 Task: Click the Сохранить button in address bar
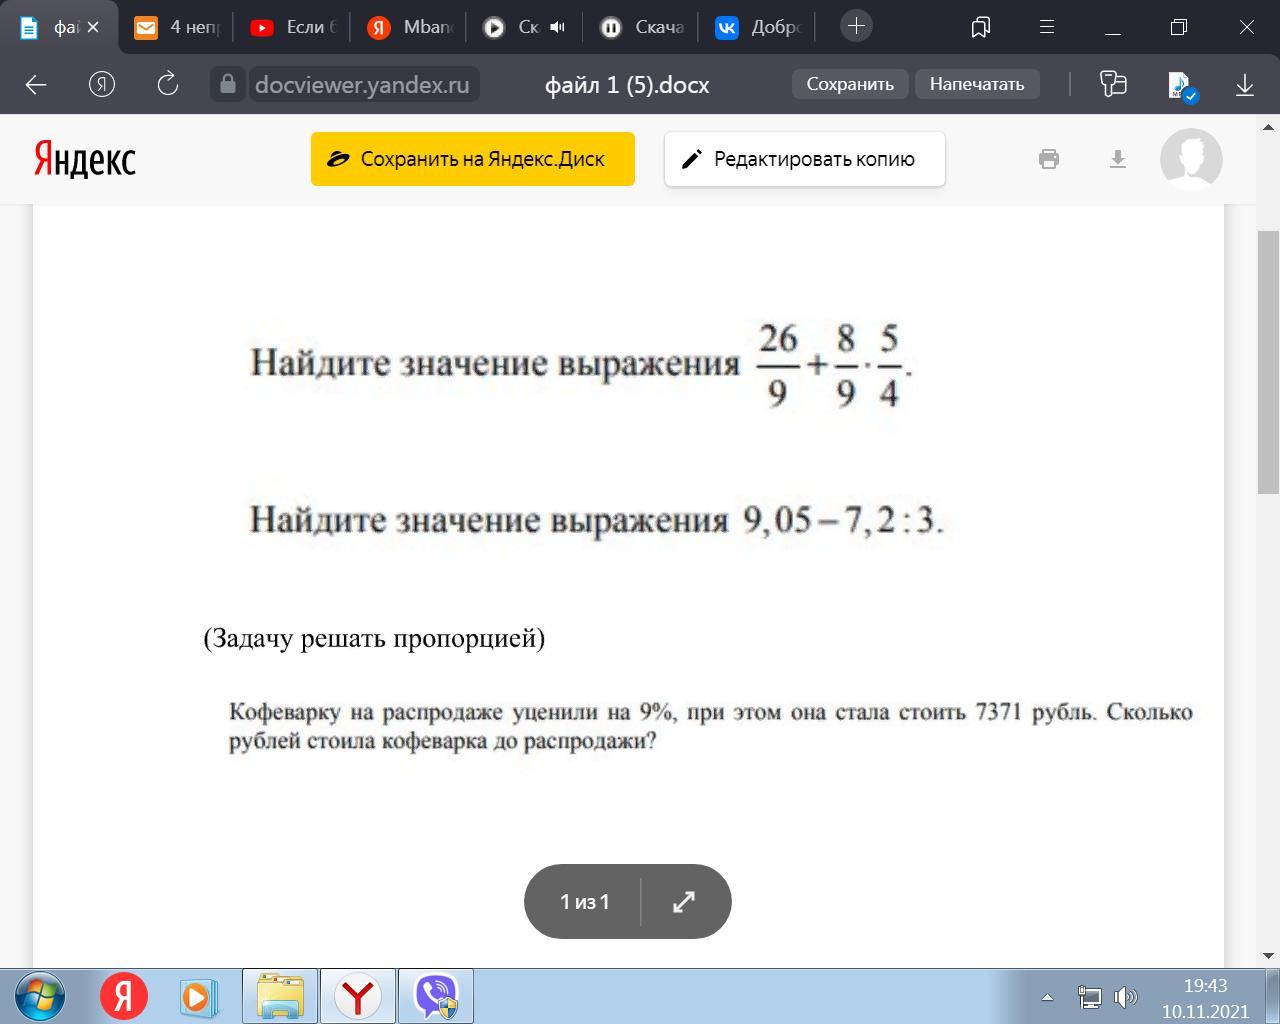pos(850,84)
